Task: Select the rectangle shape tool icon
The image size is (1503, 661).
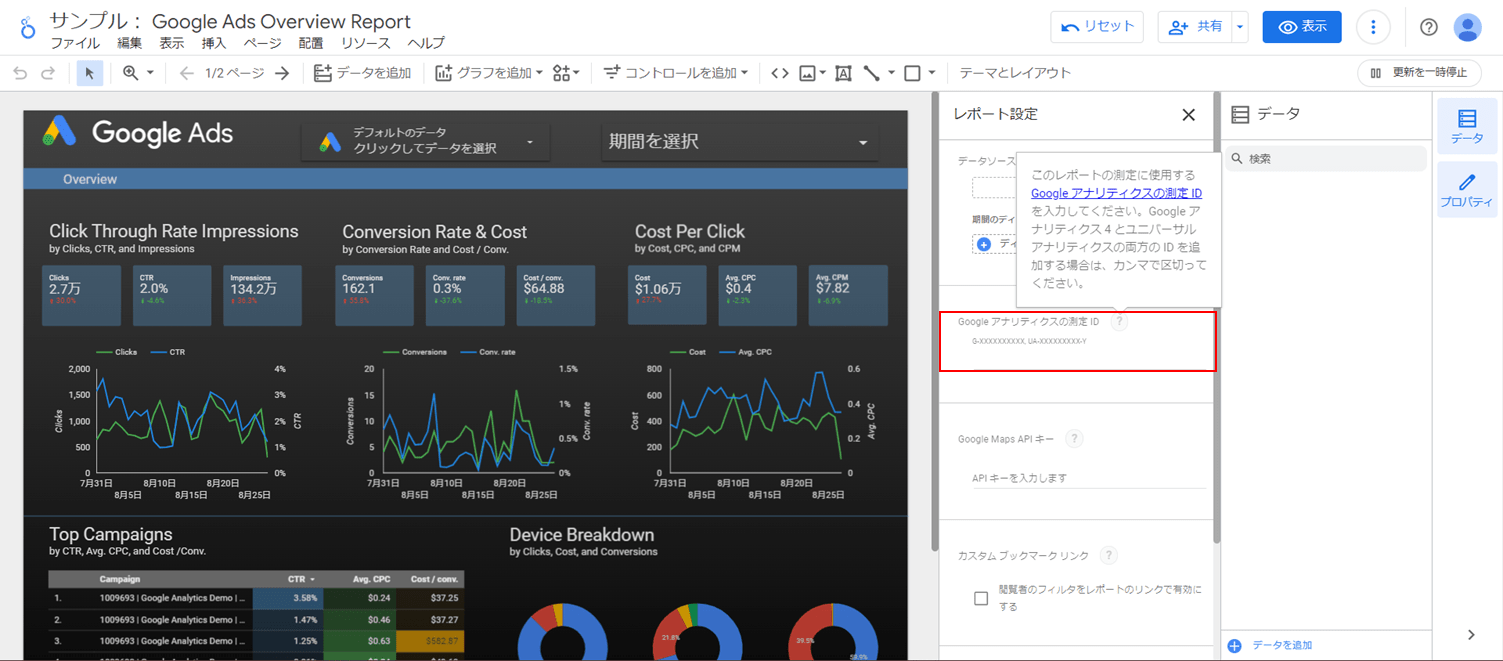Action: coord(912,73)
